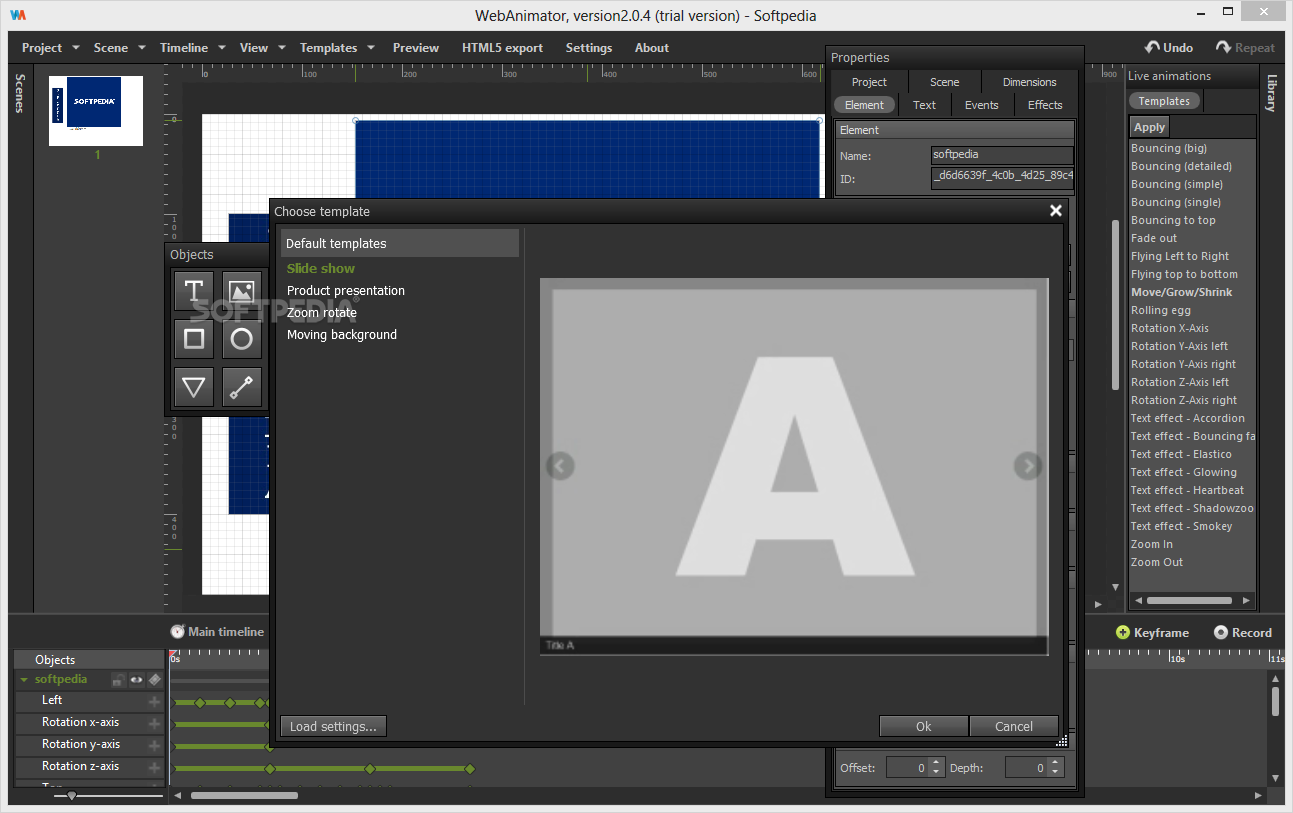Image resolution: width=1293 pixels, height=813 pixels.
Task: Open the Project tab in Properties
Action: 869,82
